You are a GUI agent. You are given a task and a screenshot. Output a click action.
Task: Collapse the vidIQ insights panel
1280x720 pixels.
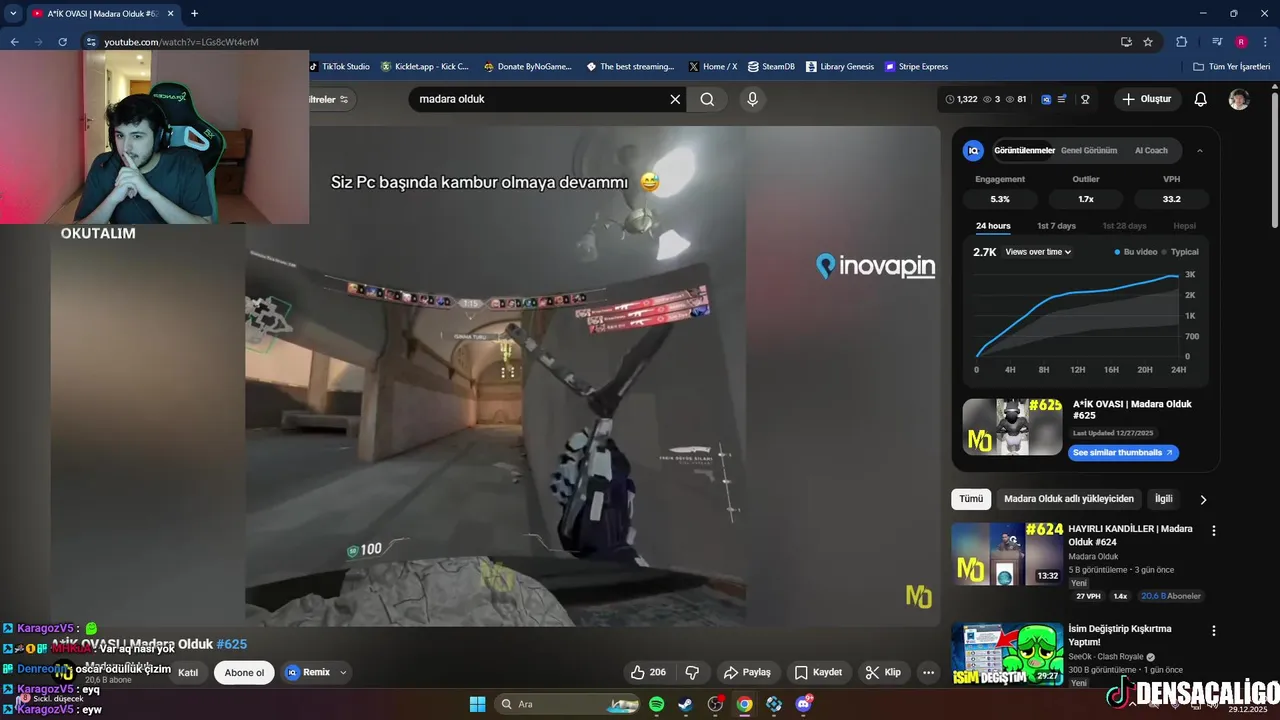tap(1200, 151)
